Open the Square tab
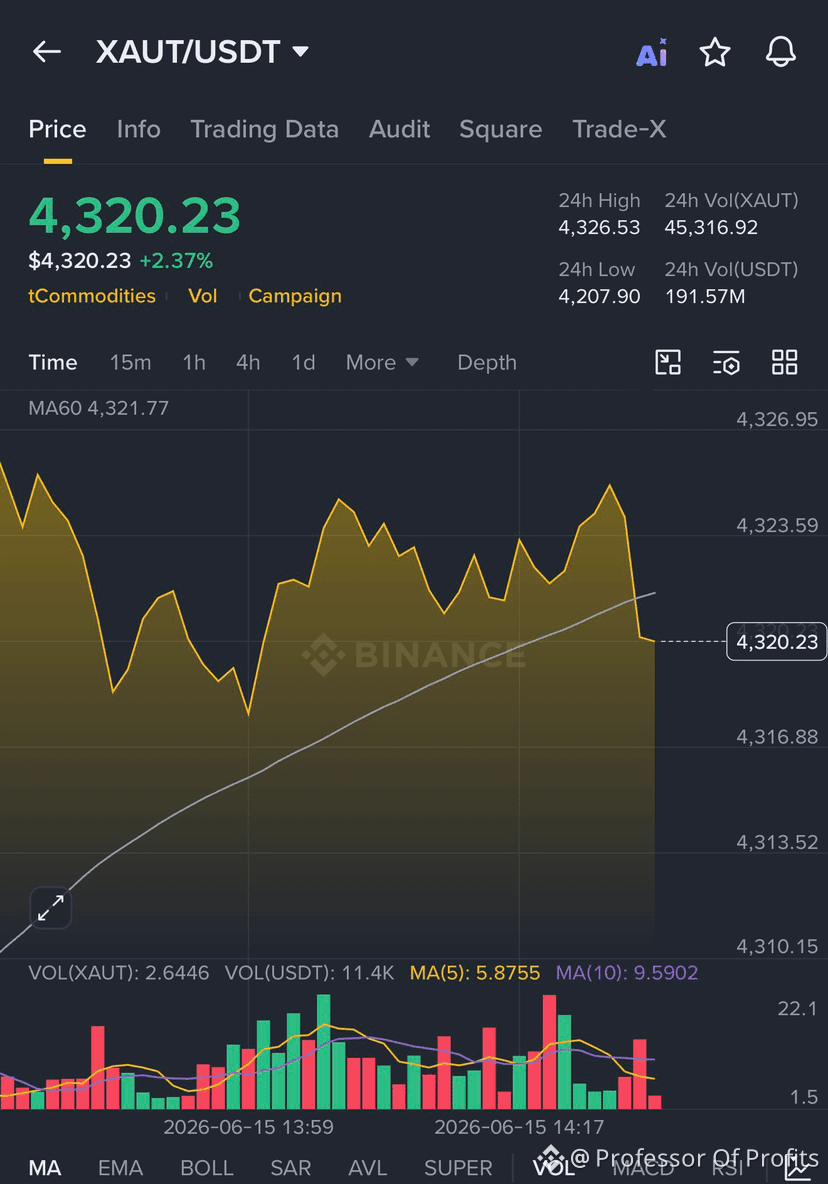Viewport: 828px width, 1184px height. click(x=500, y=129)
